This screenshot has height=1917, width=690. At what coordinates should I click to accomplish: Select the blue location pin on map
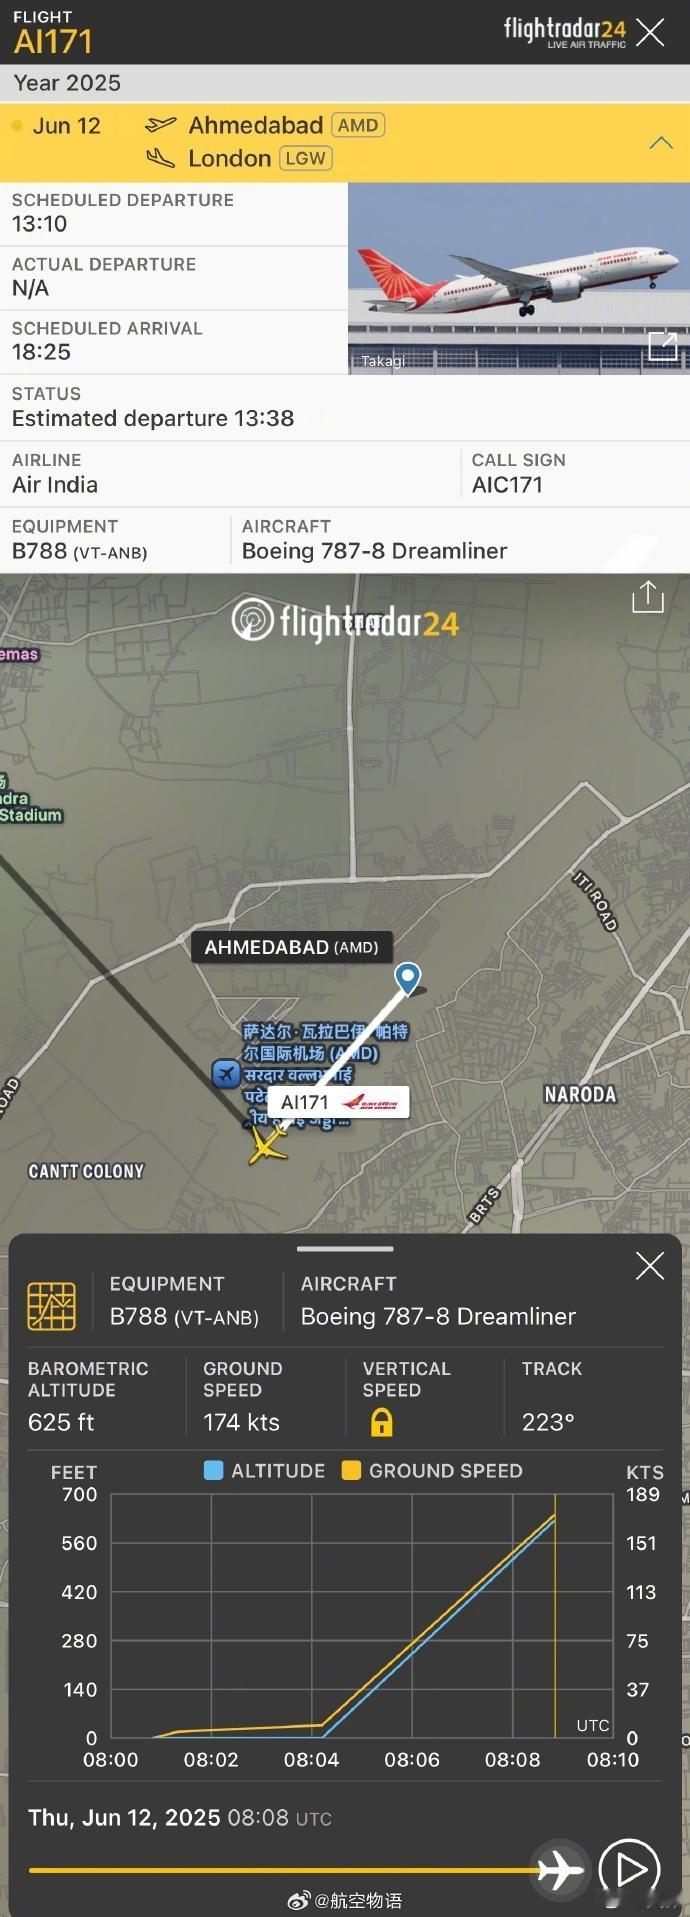(x=408, y=979)
